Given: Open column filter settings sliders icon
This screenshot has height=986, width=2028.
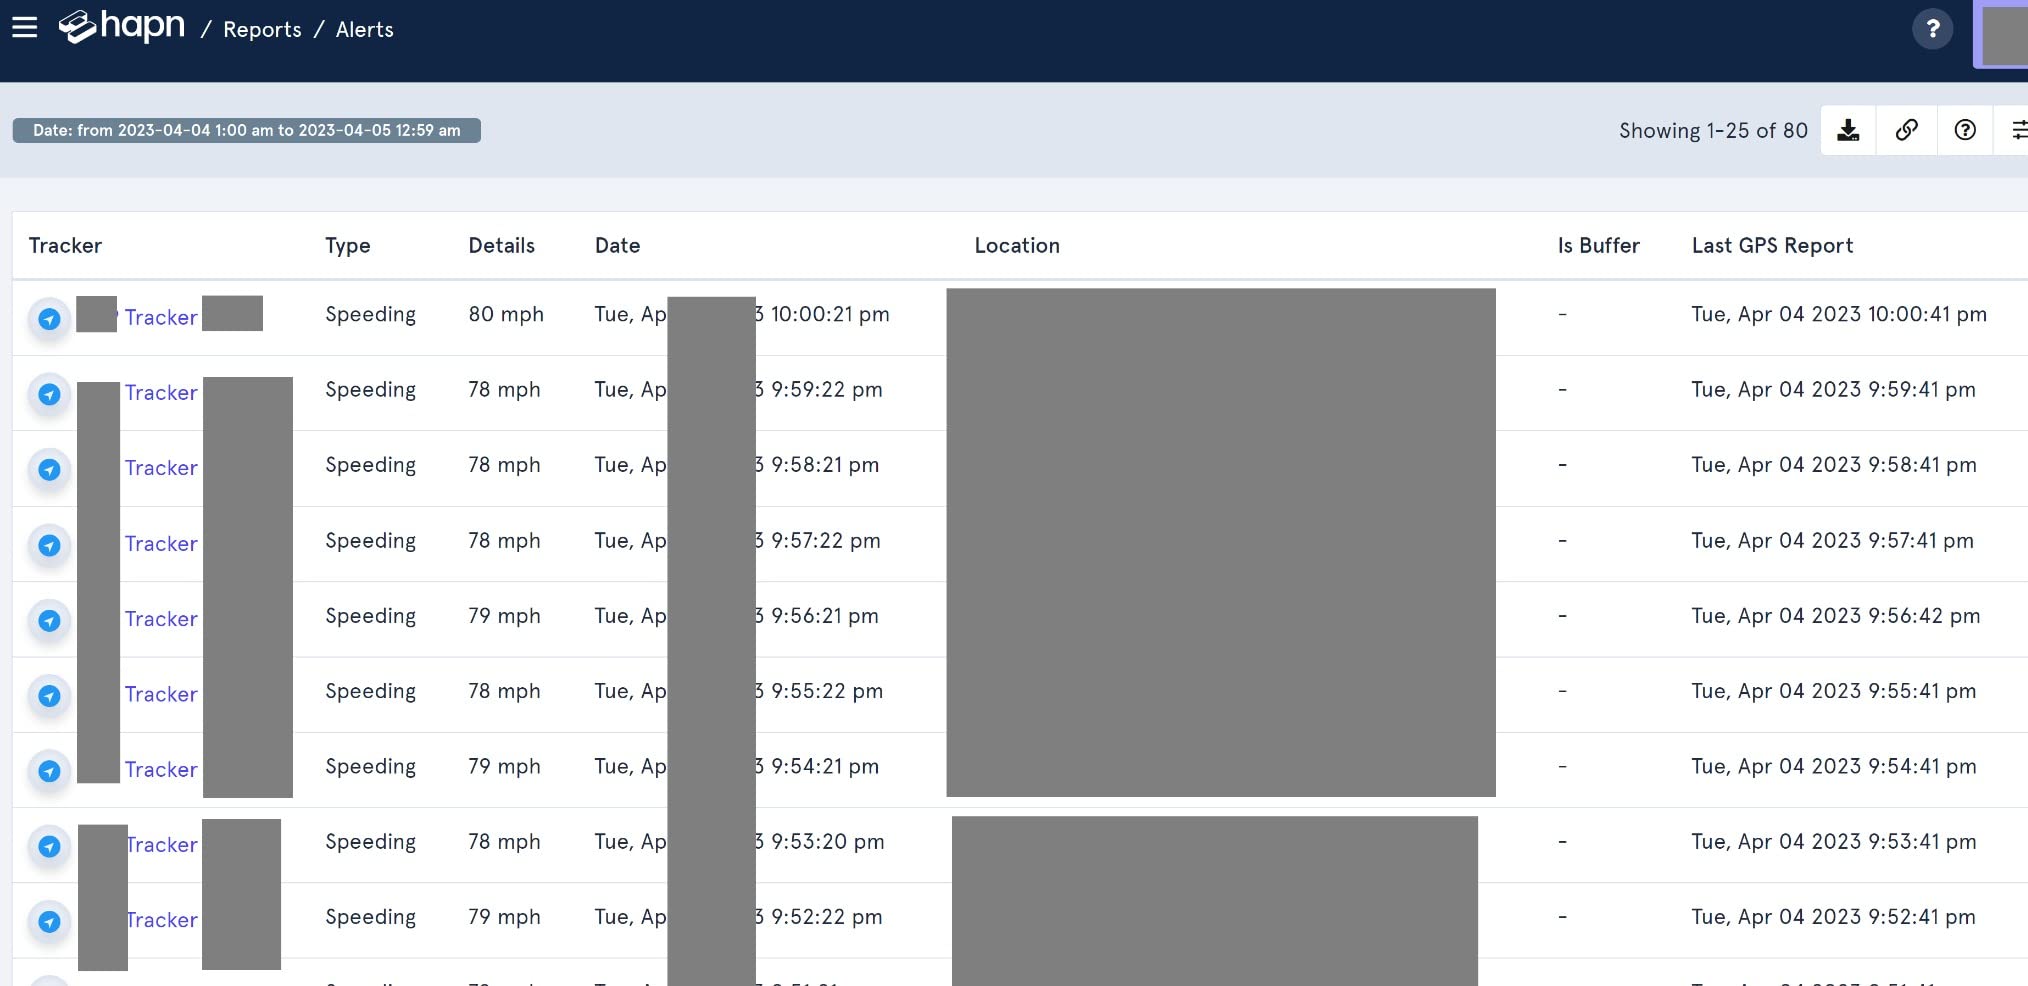Looking at the screenshot, I should (x=2014, y=130).
